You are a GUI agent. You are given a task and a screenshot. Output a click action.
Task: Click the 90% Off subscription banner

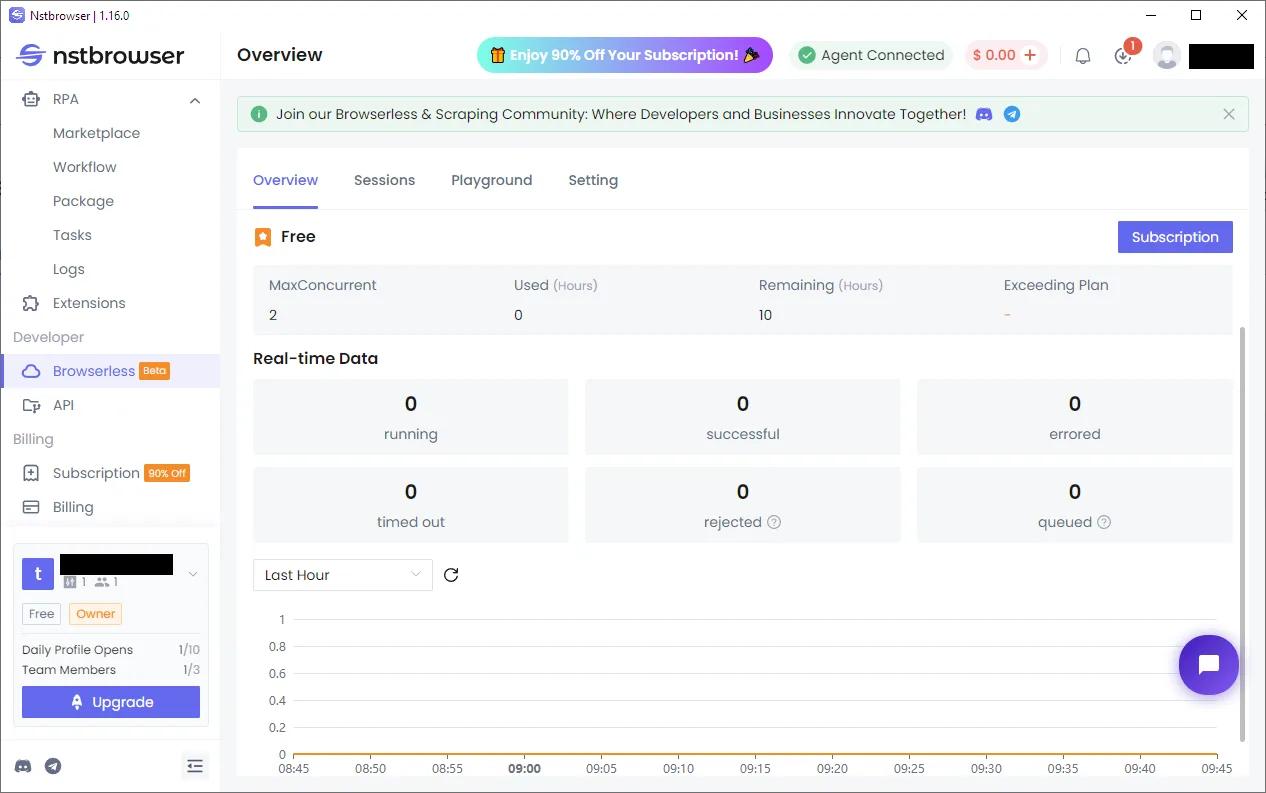pos(625,55)
